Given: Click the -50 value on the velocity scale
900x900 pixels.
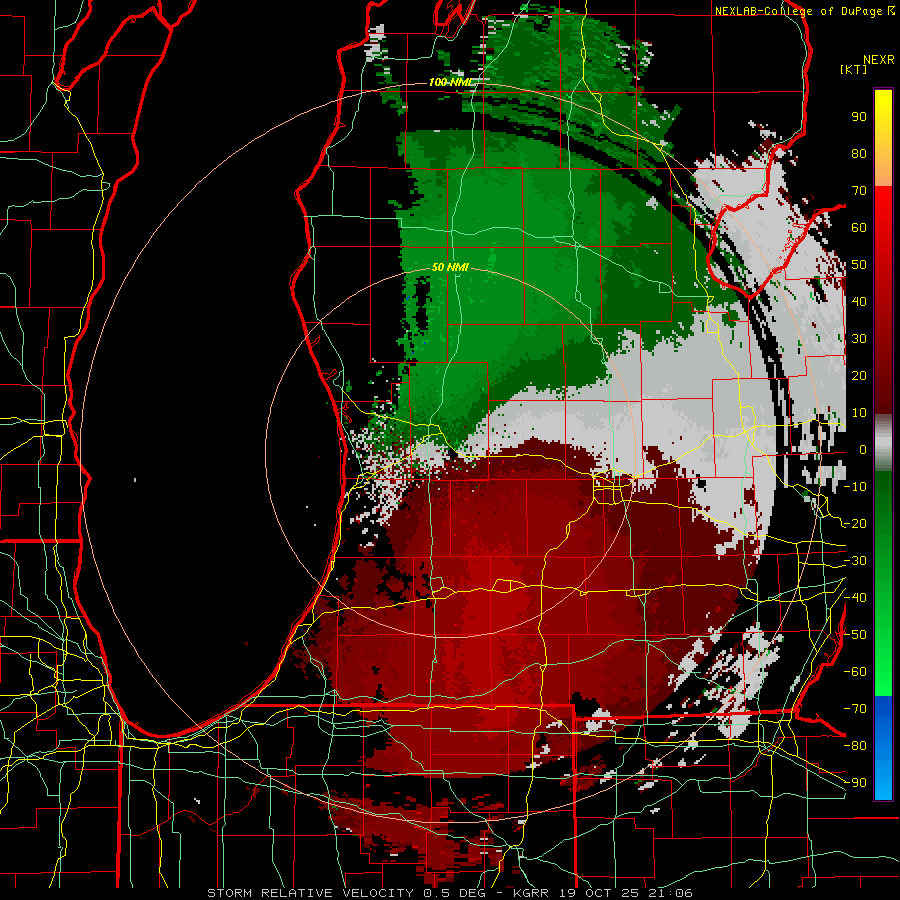Looking at the screenshot, I should (855, 635).
